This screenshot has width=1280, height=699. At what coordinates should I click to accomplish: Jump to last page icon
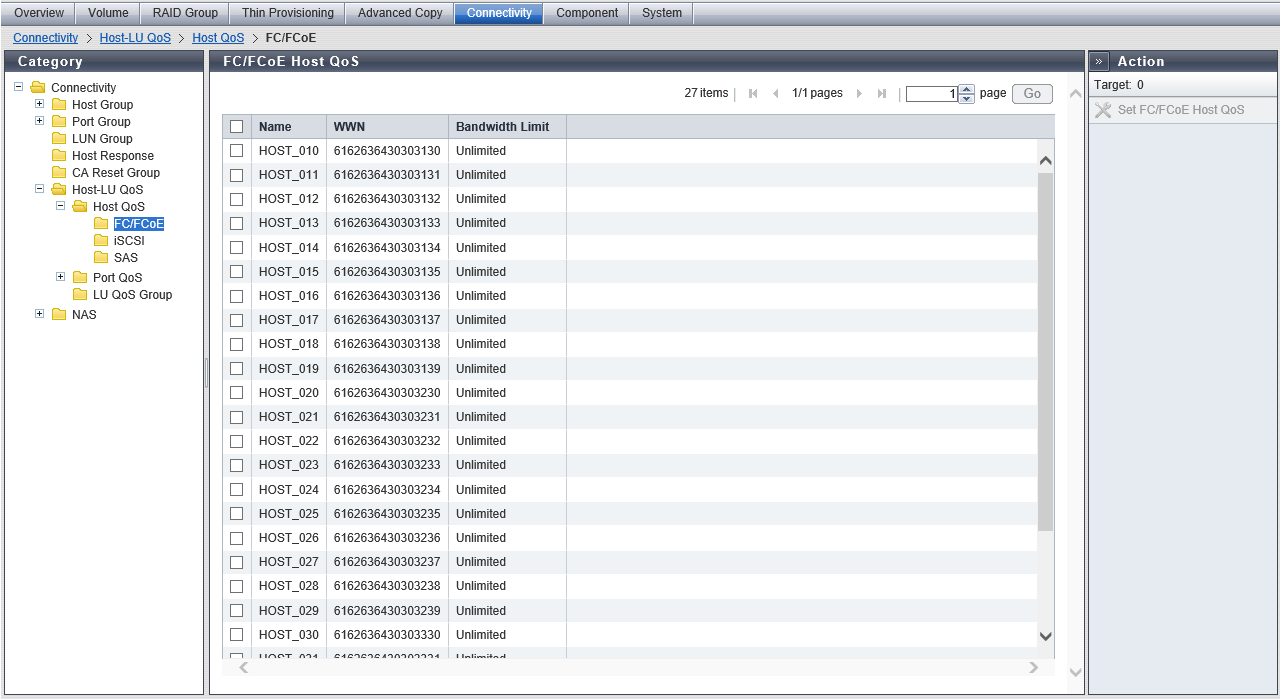click(x=881, y=94)
